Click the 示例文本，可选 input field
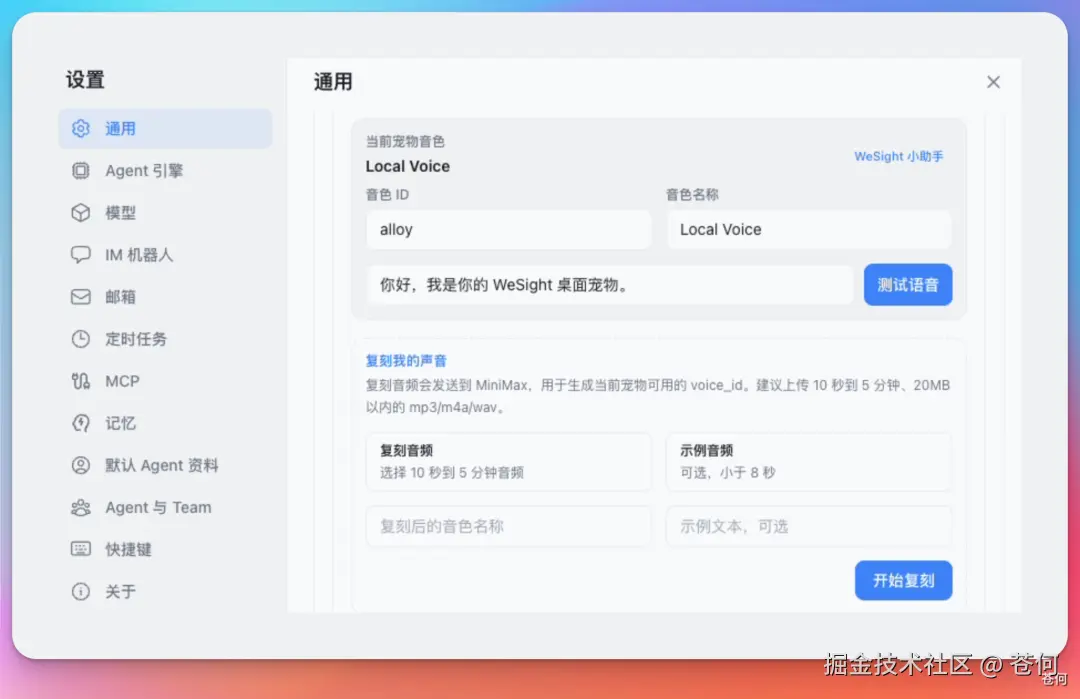 click(809, 526)
